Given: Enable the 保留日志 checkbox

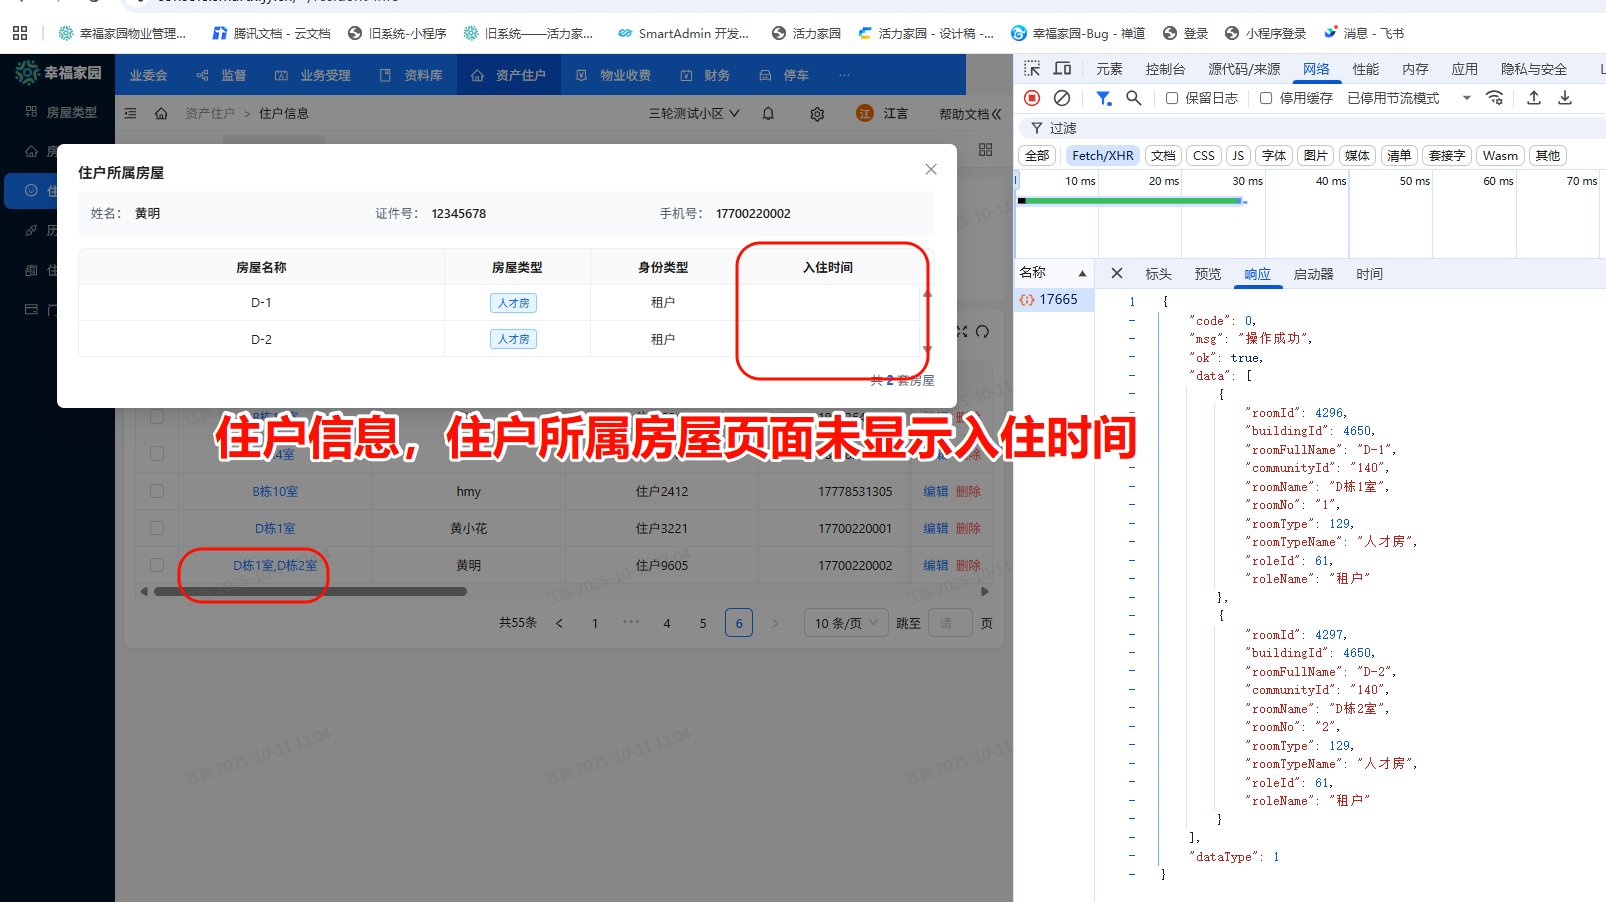Looking at the screenshot, I should [x=1172, y=97].
